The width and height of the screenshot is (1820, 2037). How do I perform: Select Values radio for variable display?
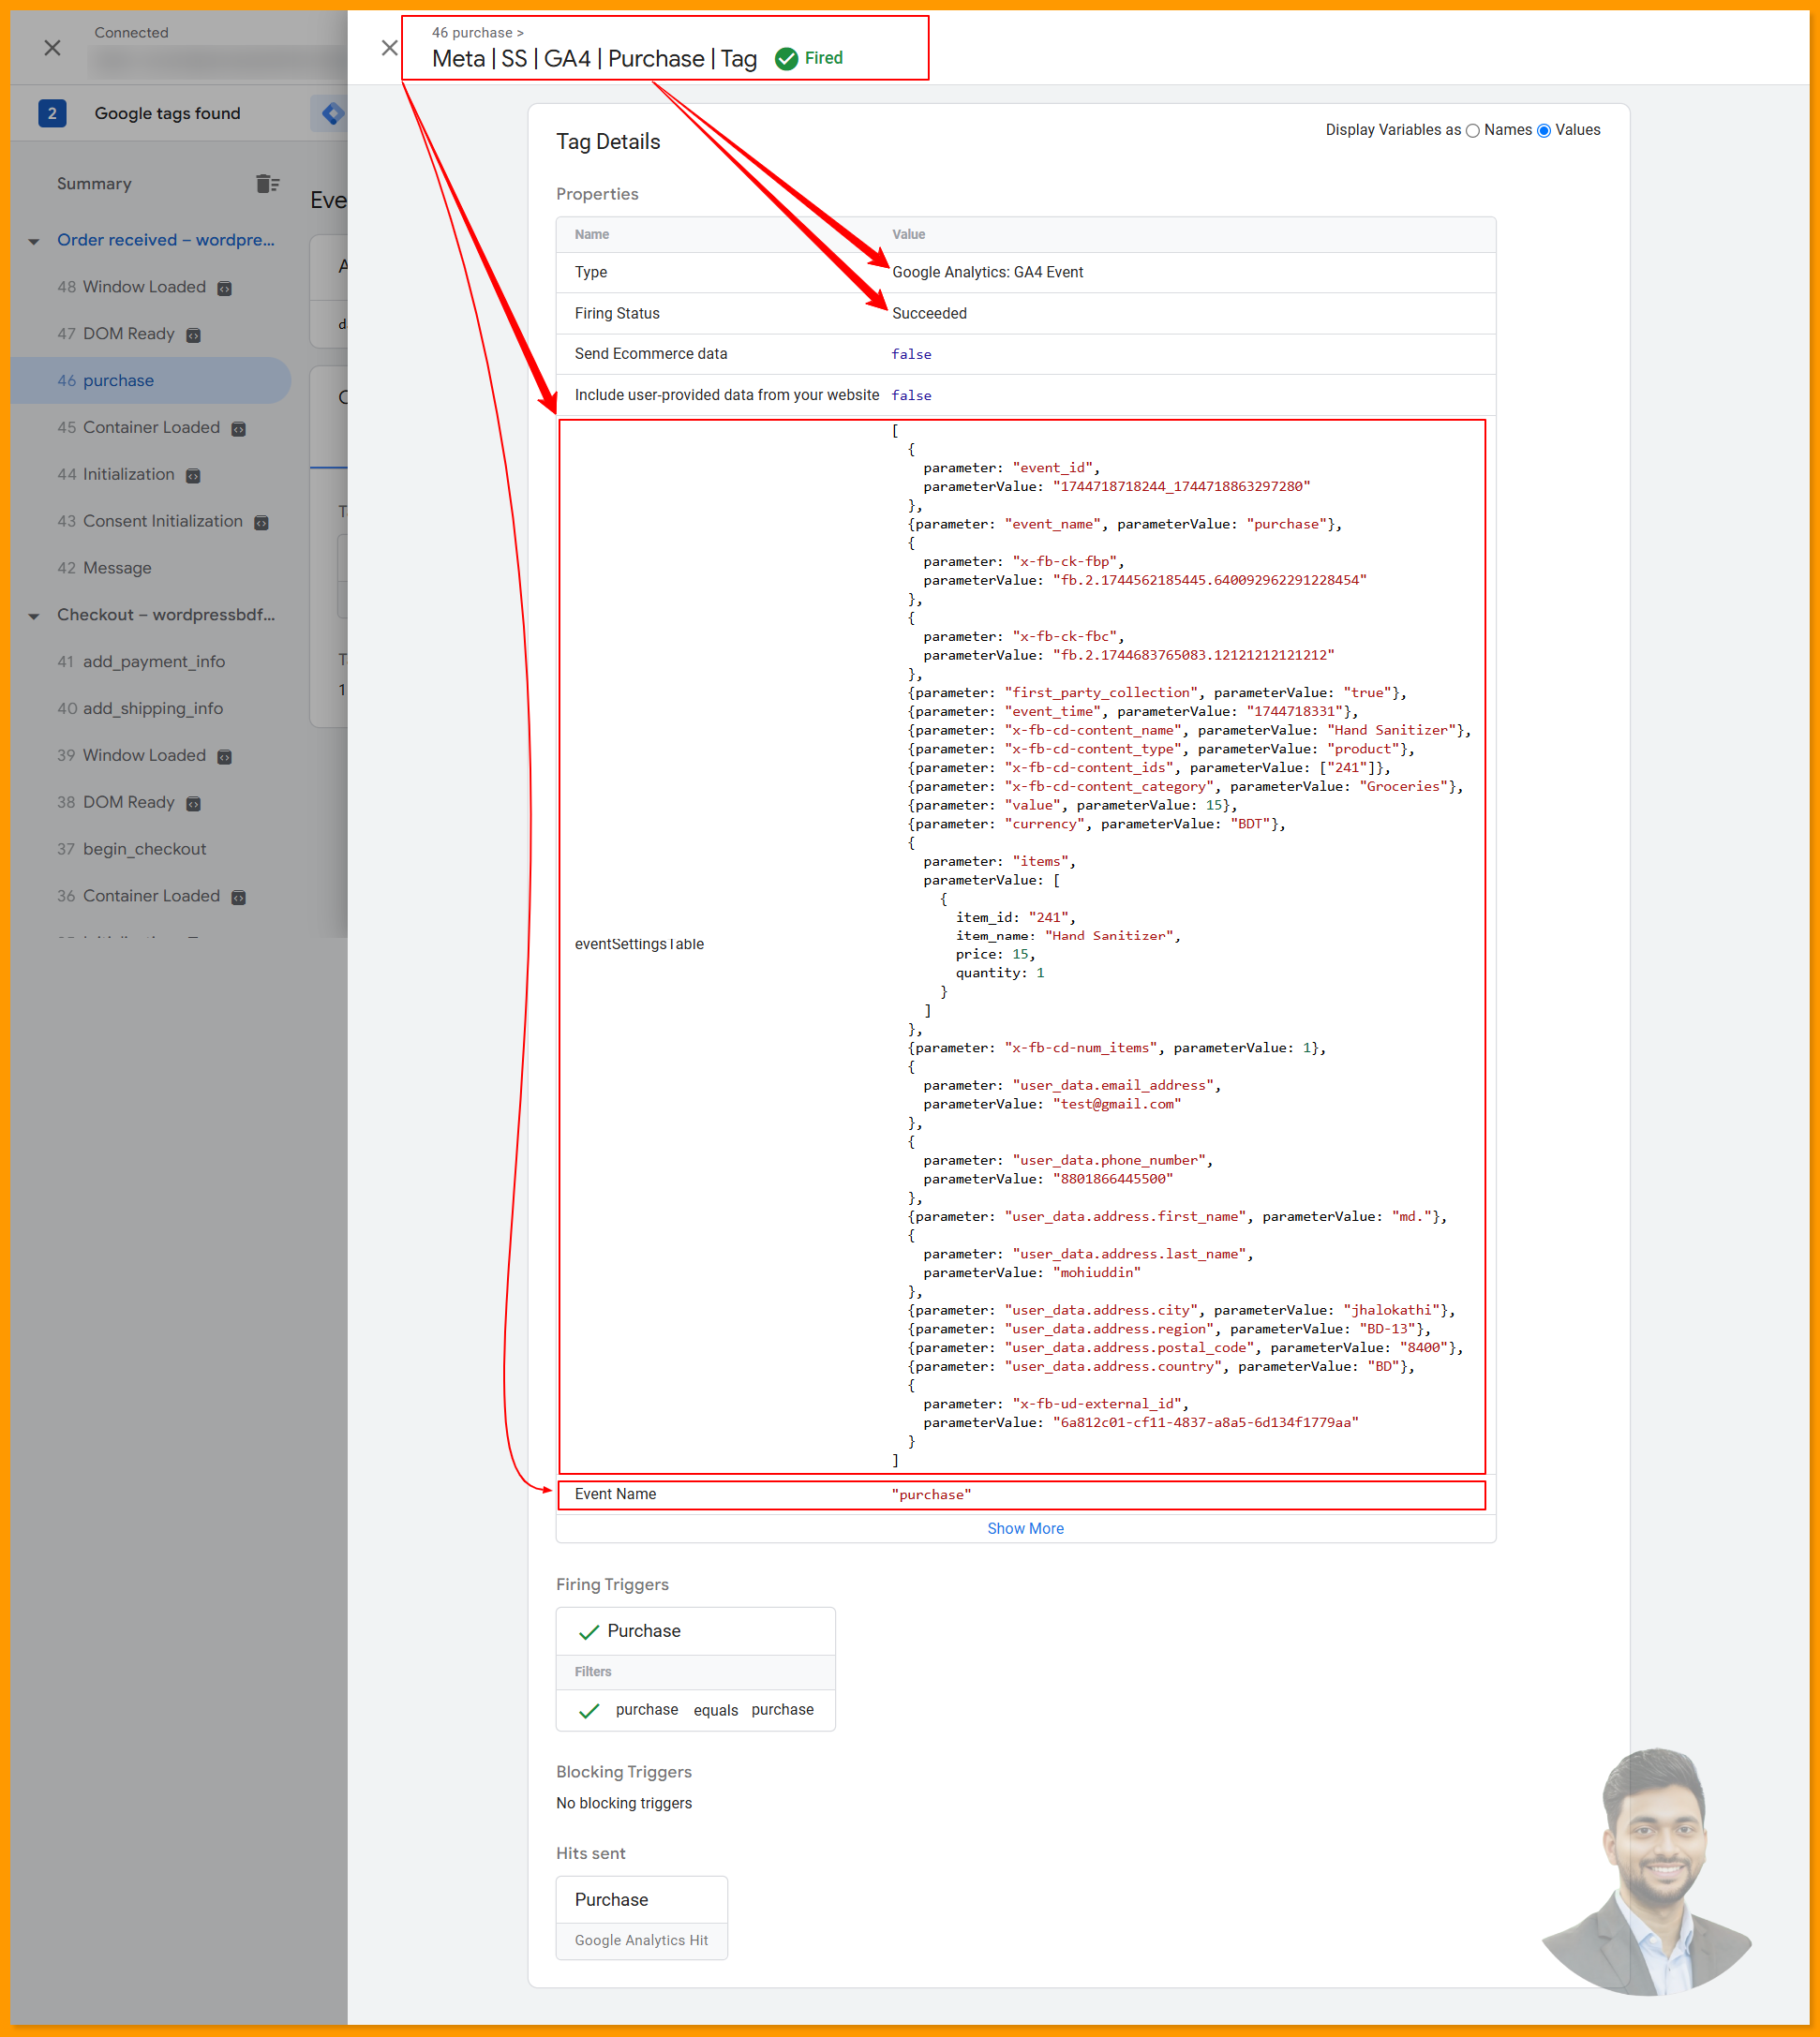click(1544, 131)
